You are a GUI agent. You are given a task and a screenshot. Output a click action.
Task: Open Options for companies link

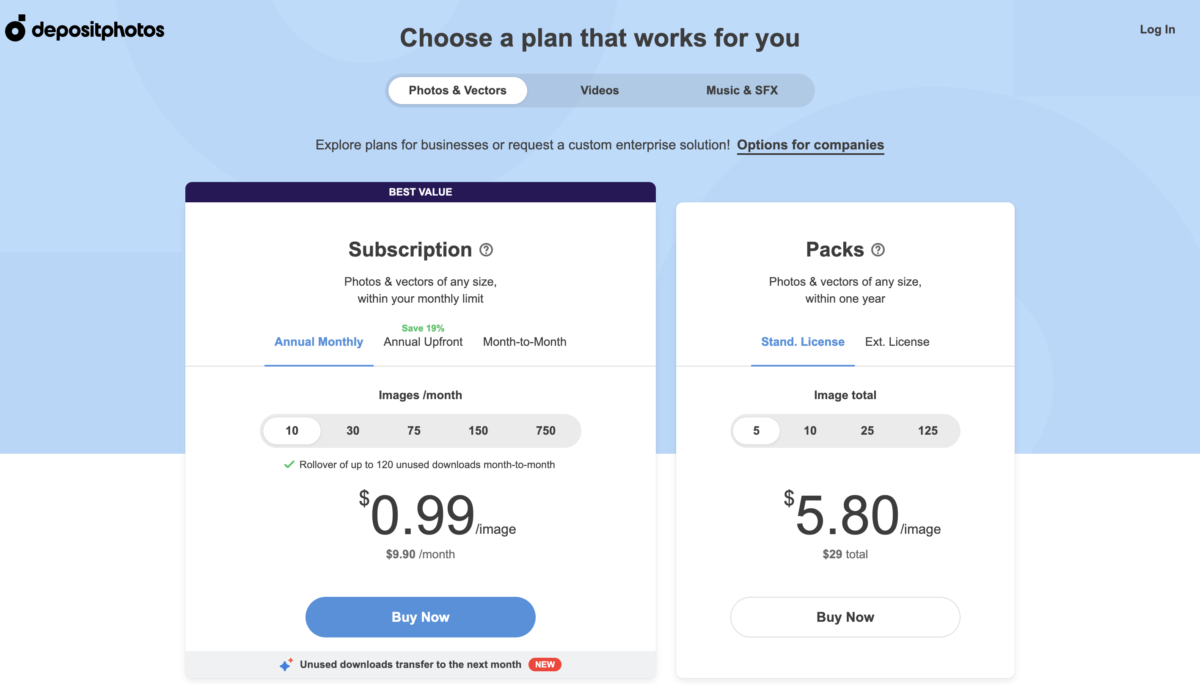click(x=810, y=145)
